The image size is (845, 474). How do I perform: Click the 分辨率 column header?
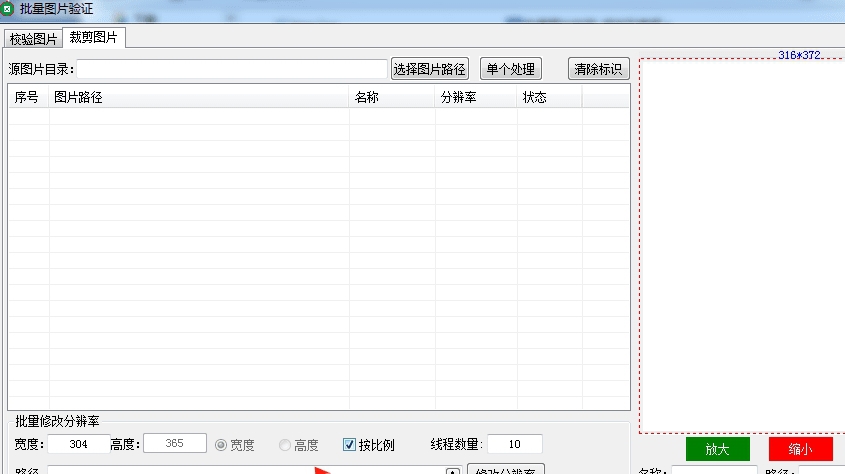coord(476,97)
